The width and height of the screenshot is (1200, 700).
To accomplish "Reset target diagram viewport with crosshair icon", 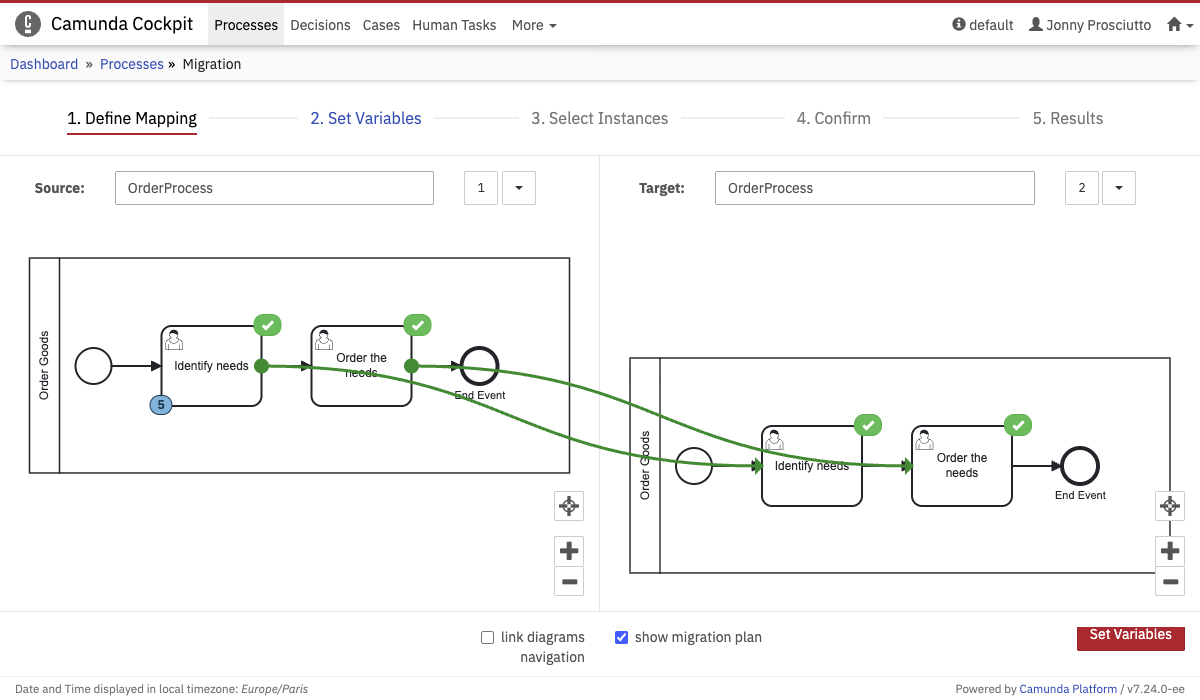I will point(1169,506).
